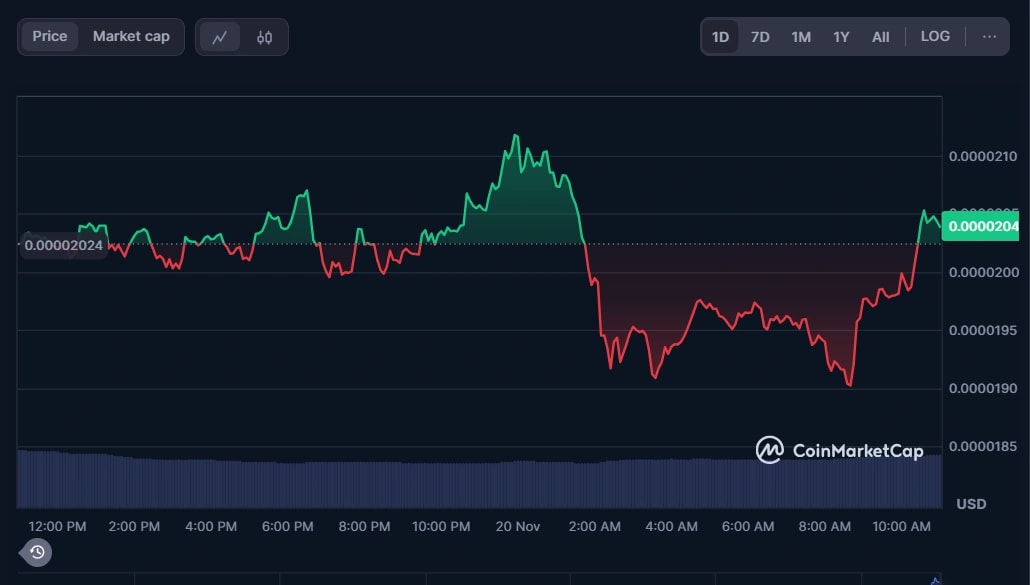1030x585 pixels.
Task: Choose the 1Y time range
Action: [841, 37]
